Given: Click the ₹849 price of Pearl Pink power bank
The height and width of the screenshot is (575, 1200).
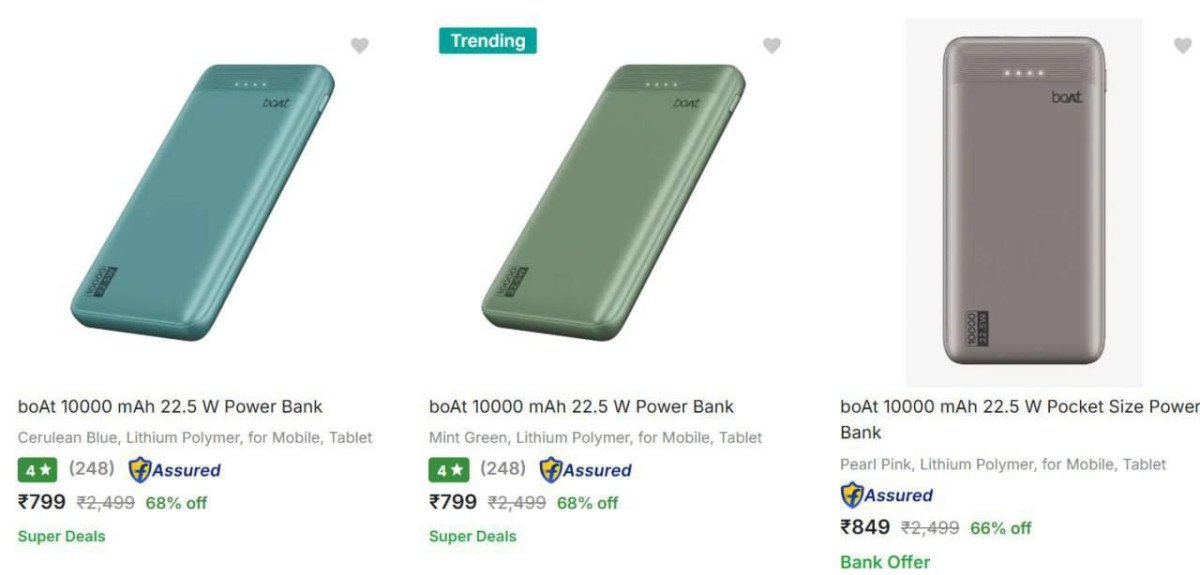Looking at the screenshot, I should pyautogui.click(x=865, y=527).
